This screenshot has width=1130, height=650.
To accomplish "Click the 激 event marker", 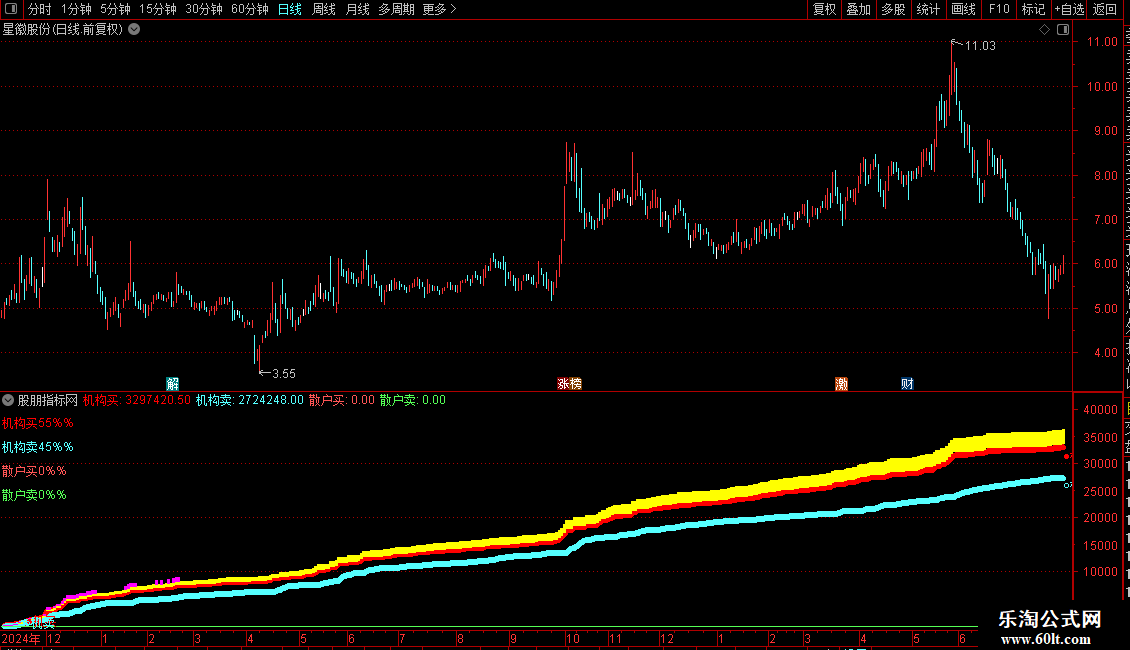I will point(841,383).
